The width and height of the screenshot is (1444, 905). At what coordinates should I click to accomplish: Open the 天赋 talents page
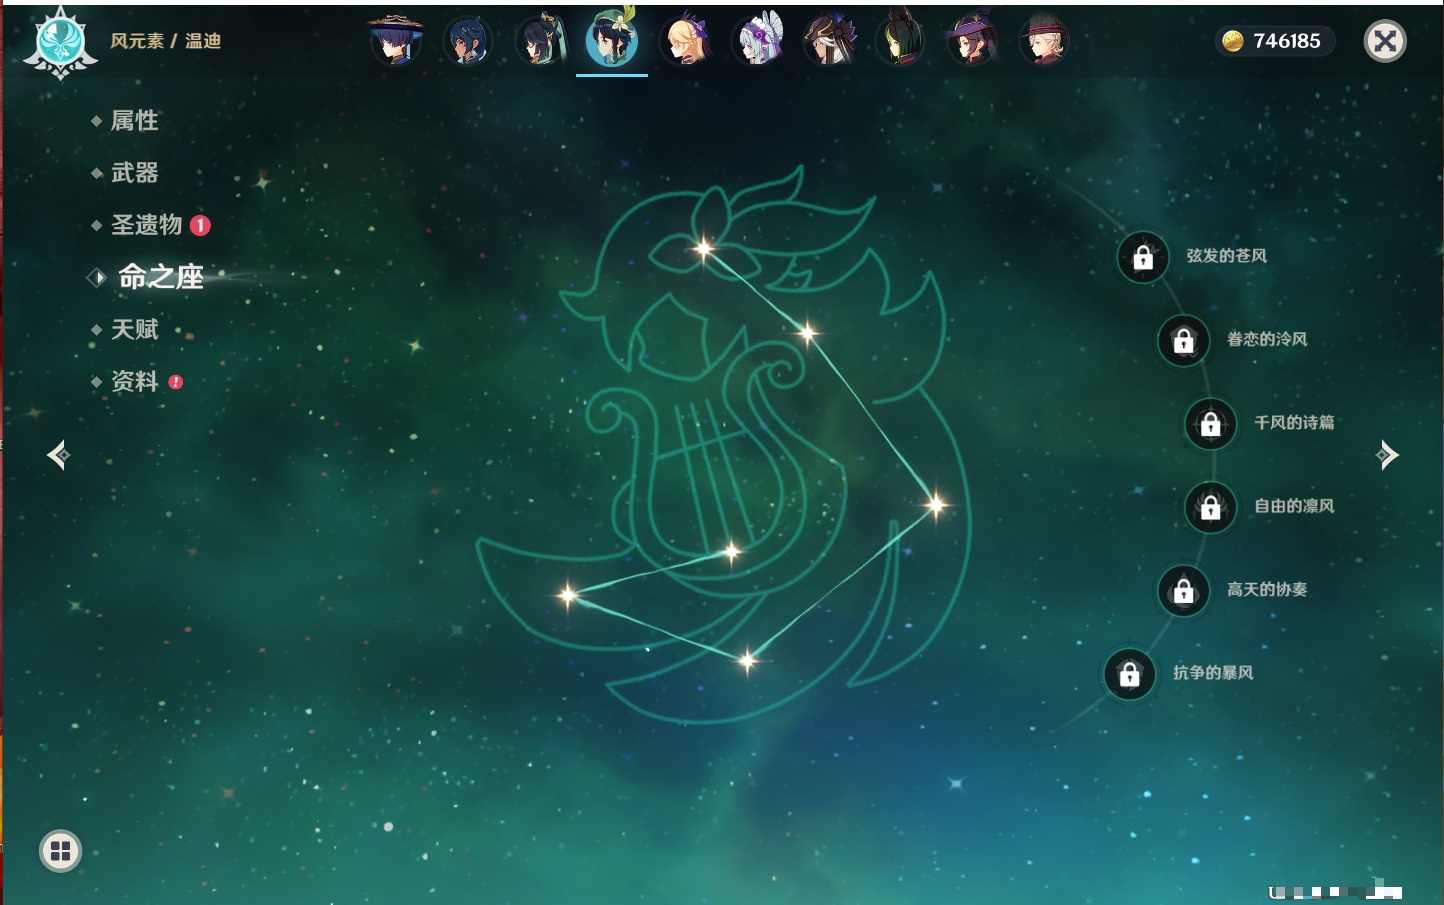coord(134,329)
